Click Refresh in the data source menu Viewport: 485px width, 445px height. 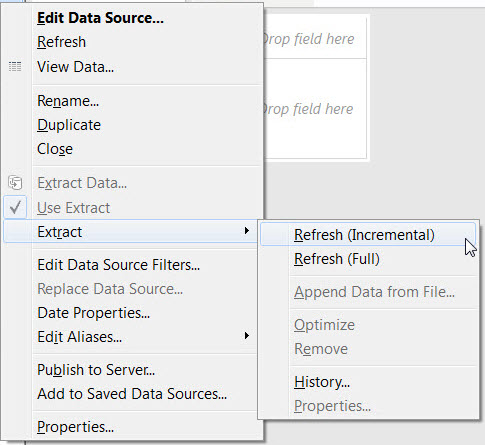pos(62,42)
